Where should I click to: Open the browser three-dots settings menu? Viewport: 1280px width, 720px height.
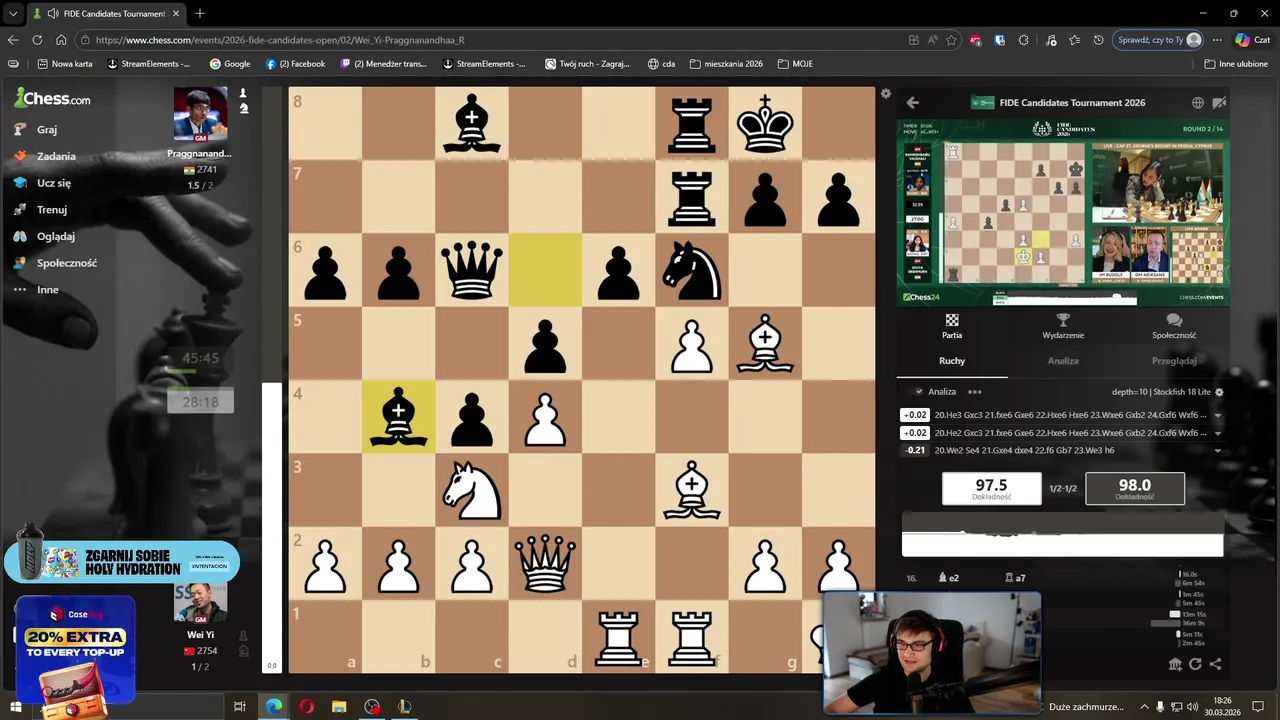(x=1217, y=40)
